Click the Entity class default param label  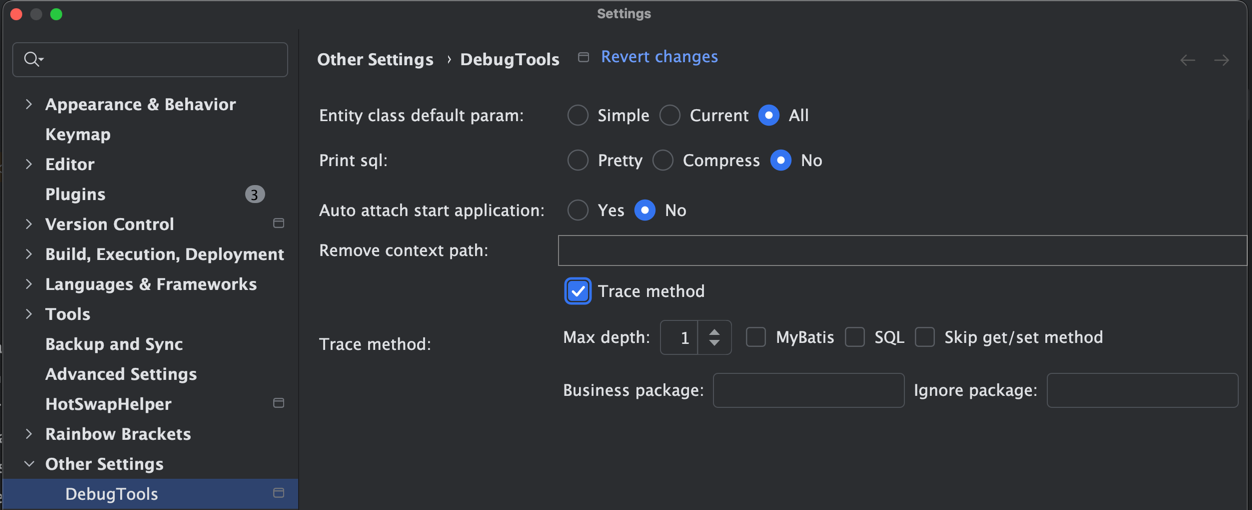(x=421, y=115)
